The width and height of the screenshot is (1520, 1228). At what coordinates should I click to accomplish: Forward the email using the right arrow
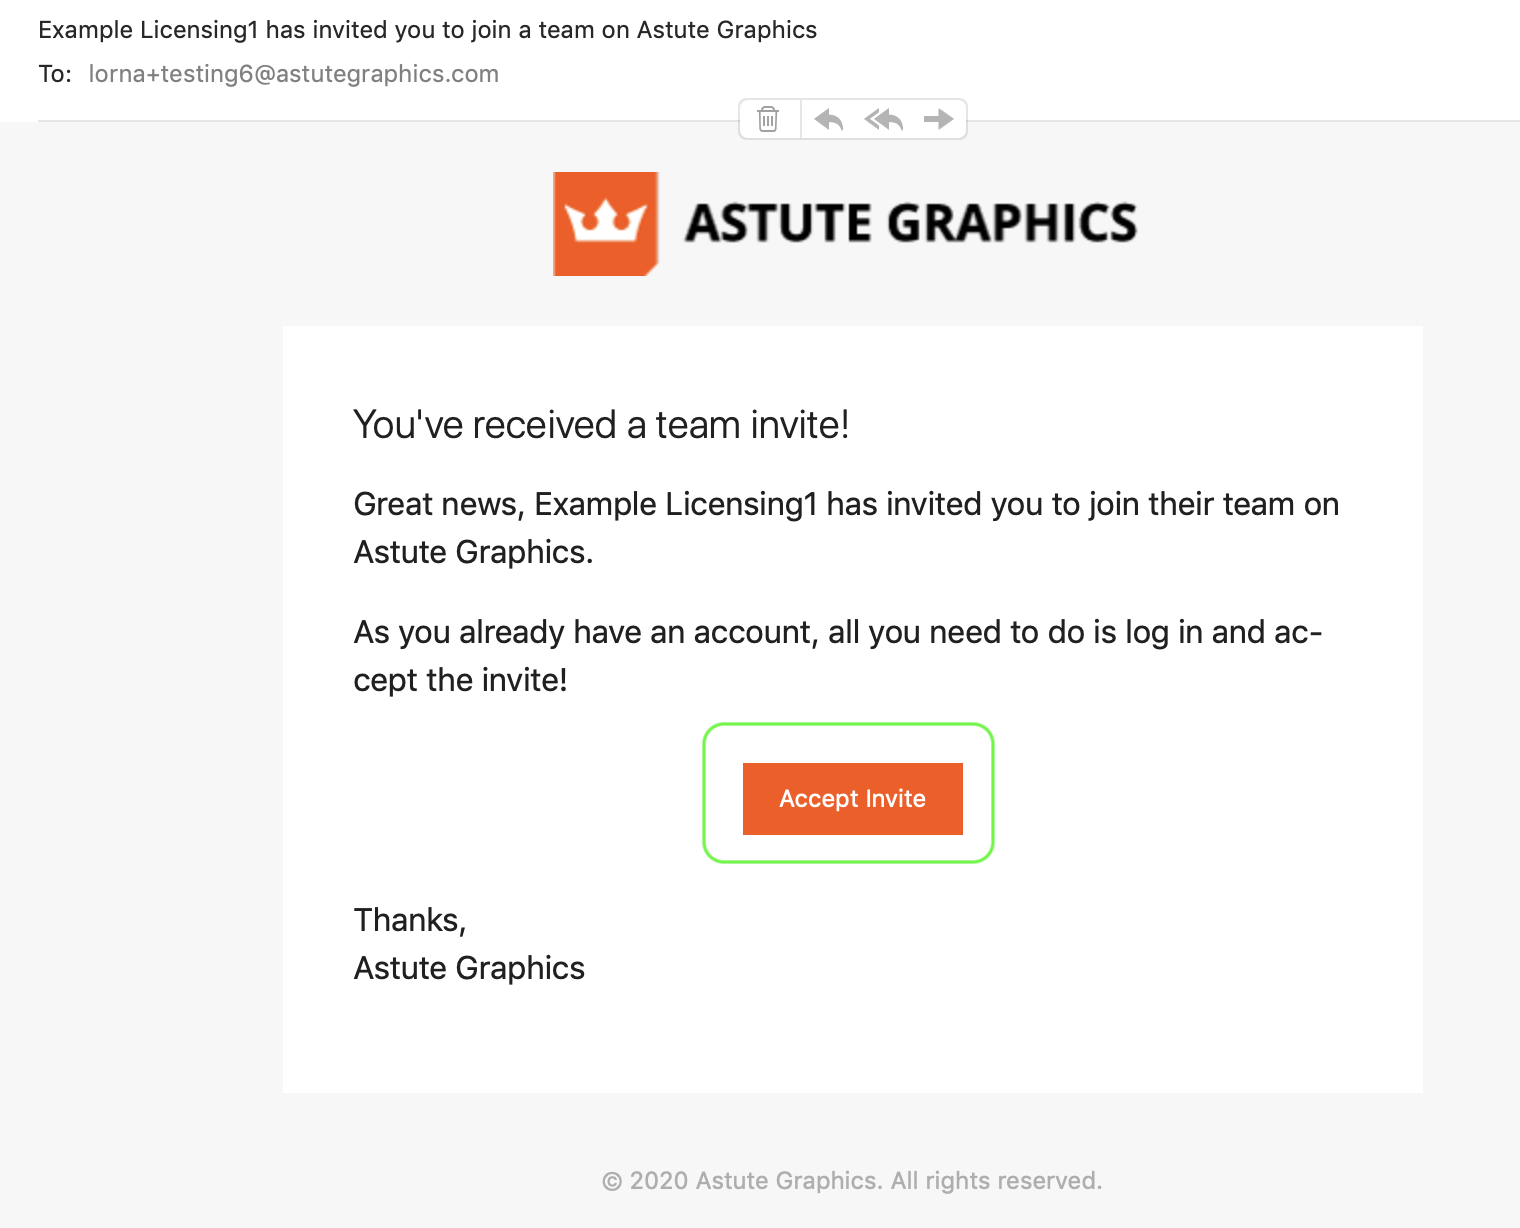[938, 120]
